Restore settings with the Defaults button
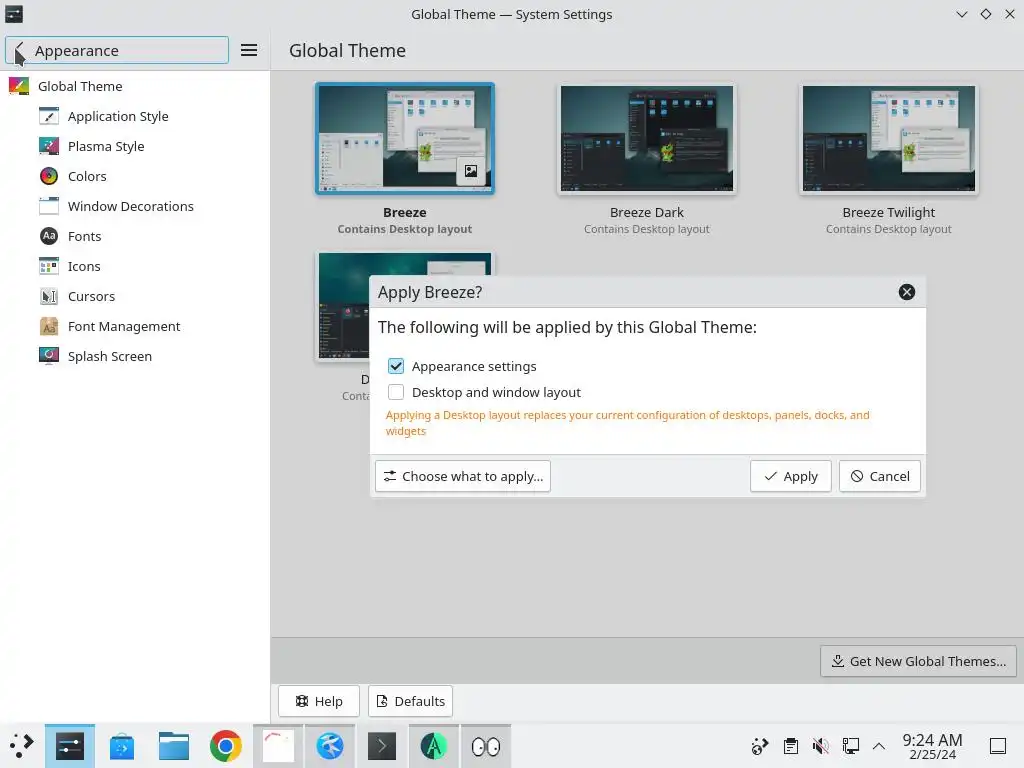Screen dimensions: 1024x768 [410, 701]
